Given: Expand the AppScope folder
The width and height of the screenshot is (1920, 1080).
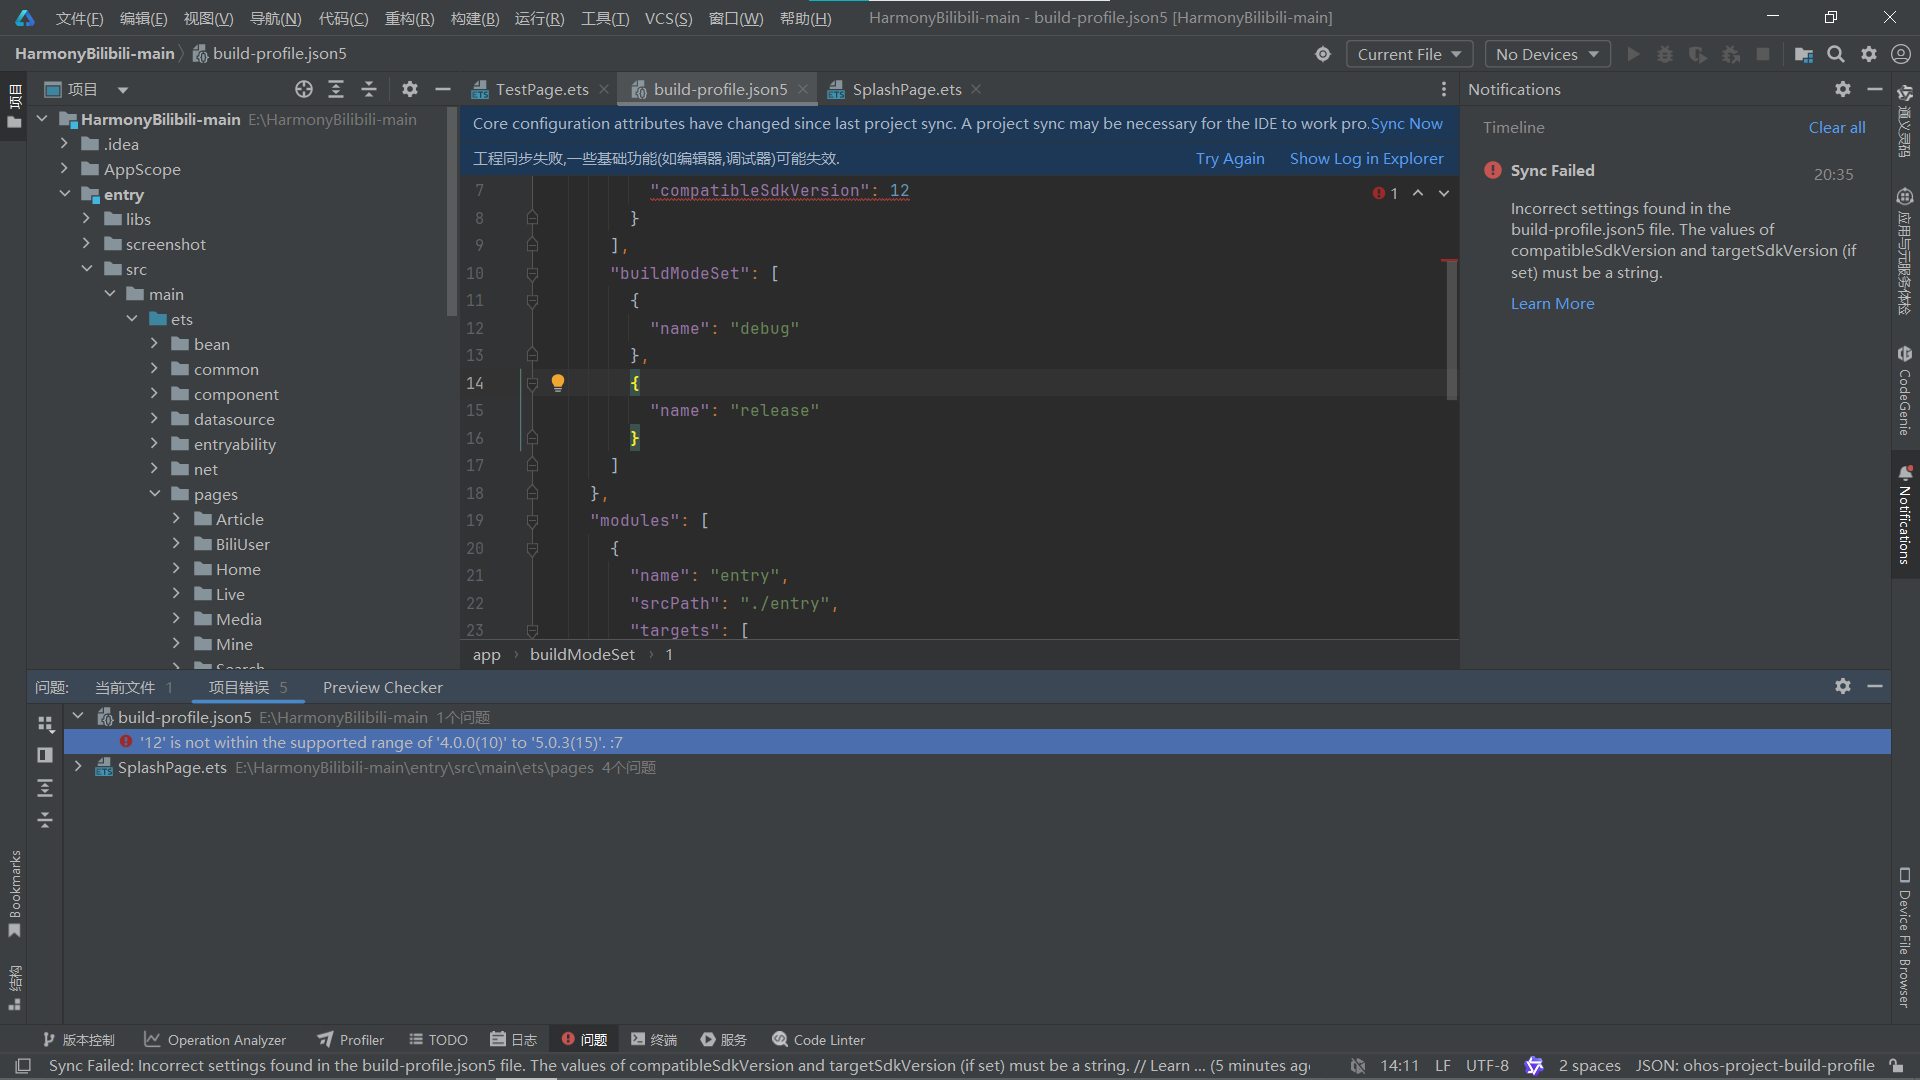Looking at the screenshot, I should (x=65, y=169).
